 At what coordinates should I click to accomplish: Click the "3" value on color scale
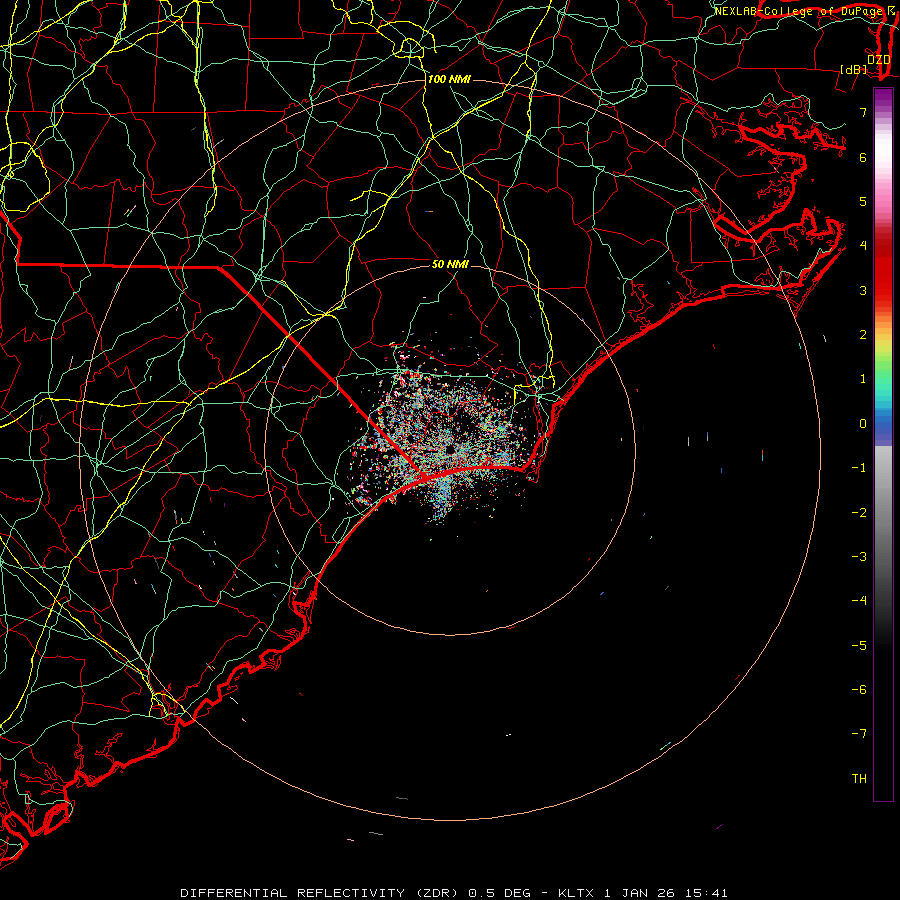click(x=863, y=290)
